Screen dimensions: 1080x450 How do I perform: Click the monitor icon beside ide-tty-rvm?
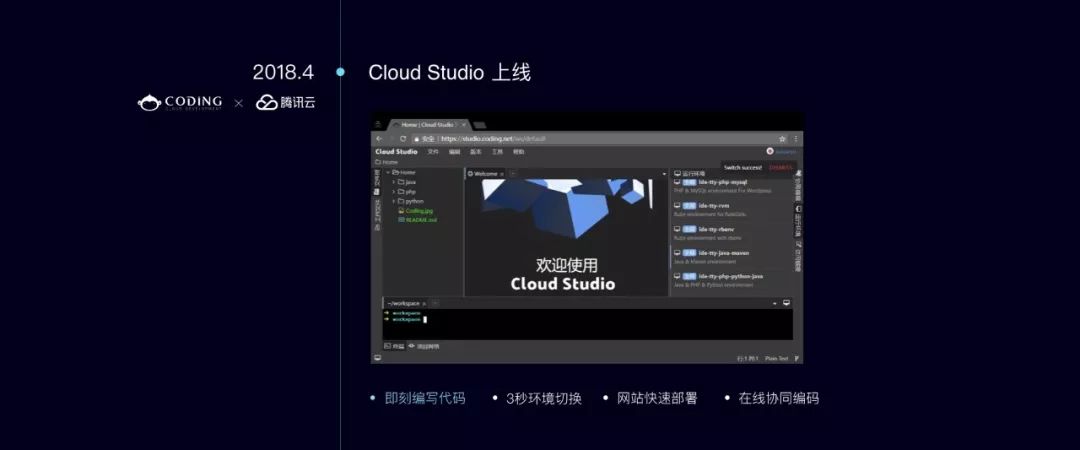(x=677, y=205)
